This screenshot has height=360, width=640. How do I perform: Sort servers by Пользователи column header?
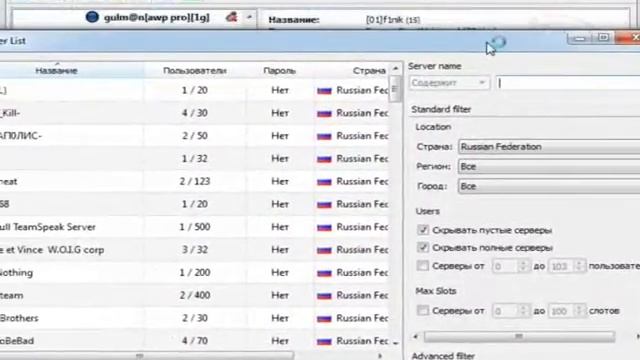(x=195, y=71)
